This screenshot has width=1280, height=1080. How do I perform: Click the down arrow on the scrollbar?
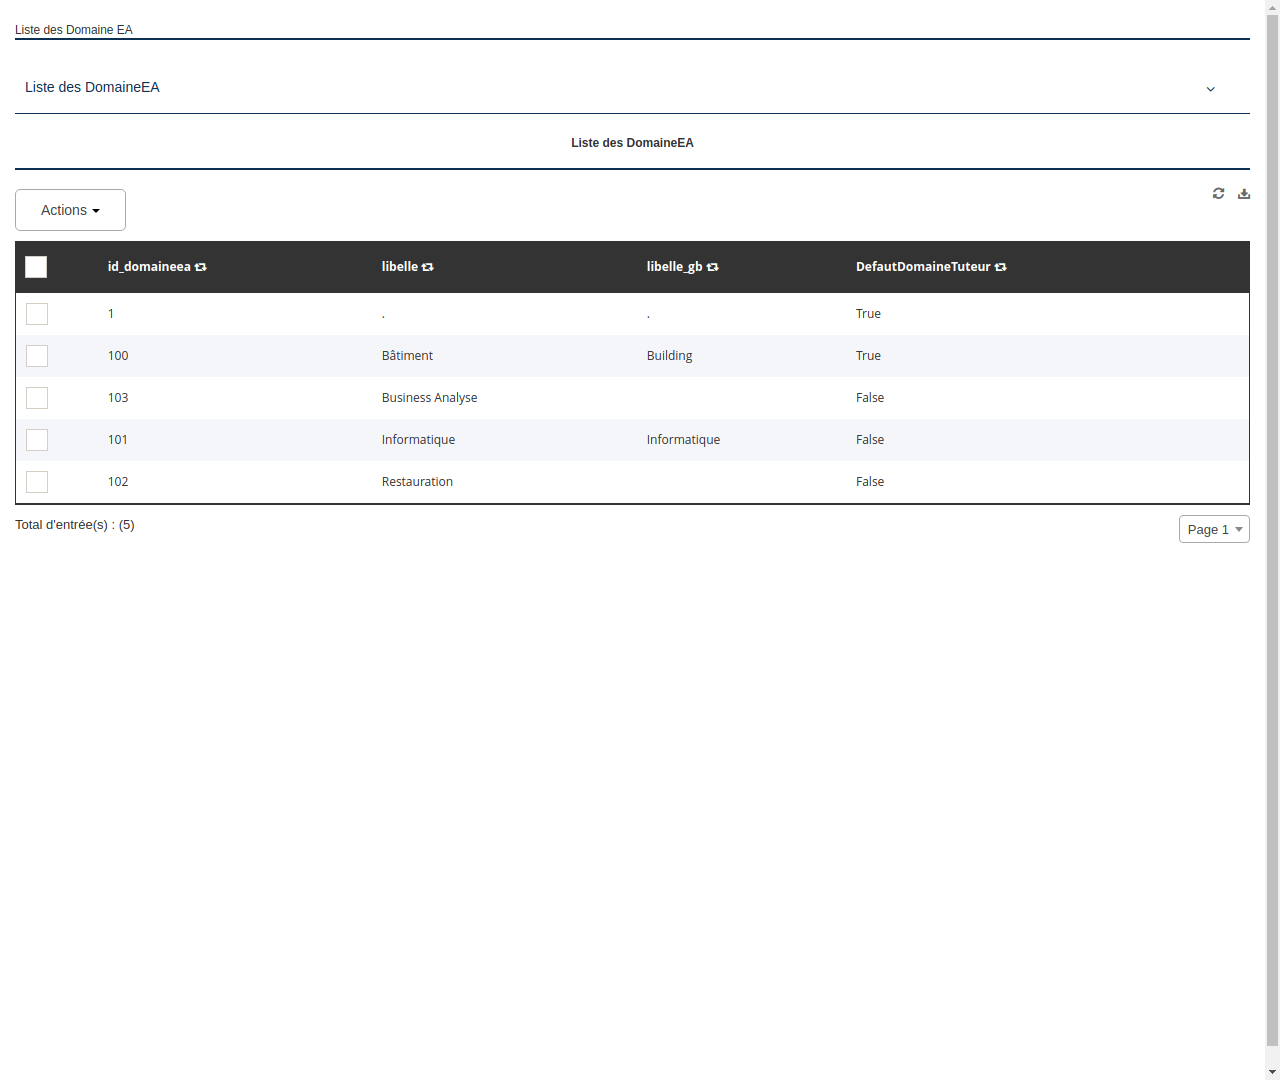(x=1272, y=1071)
